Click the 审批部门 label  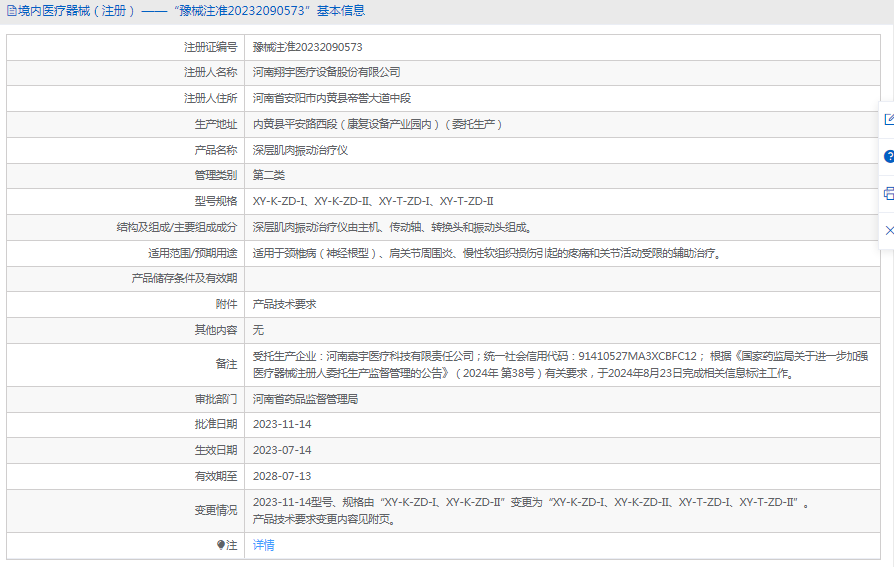click(x=216, y=399)
